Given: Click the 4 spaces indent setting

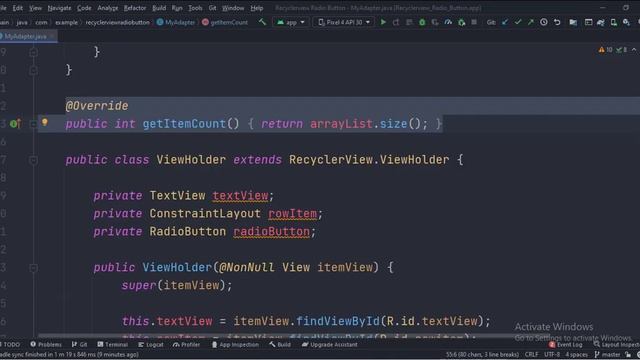Looking at the screenshot, I should pos(576,354).
